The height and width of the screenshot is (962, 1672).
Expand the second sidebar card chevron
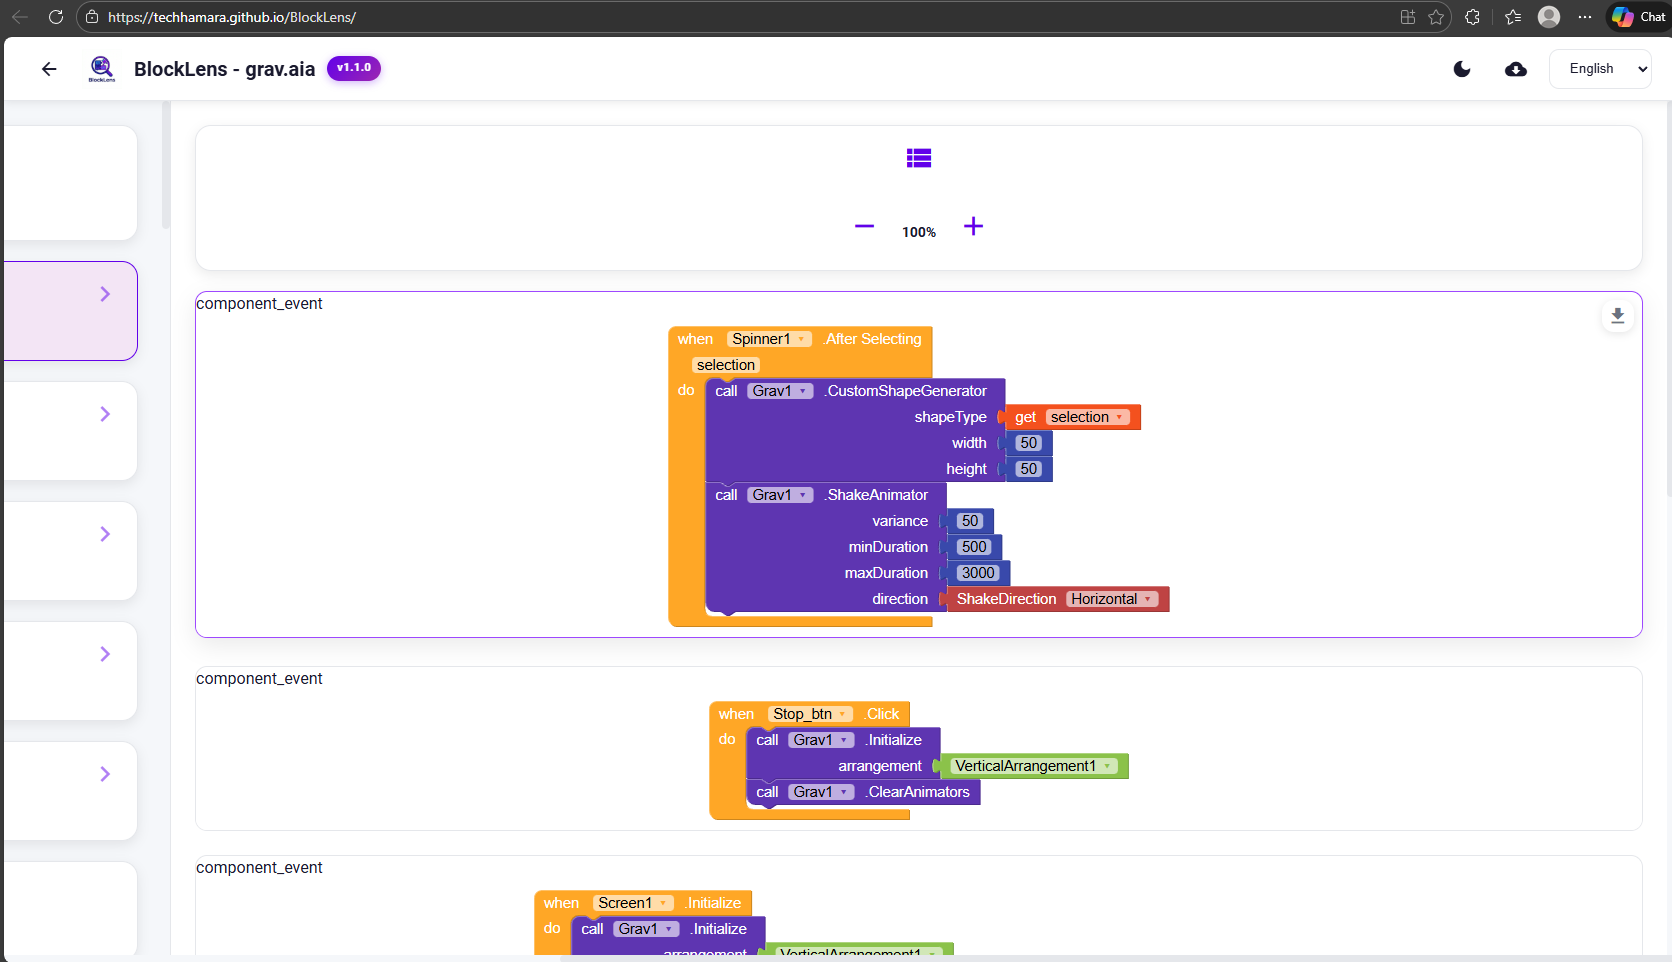point(105,414)
